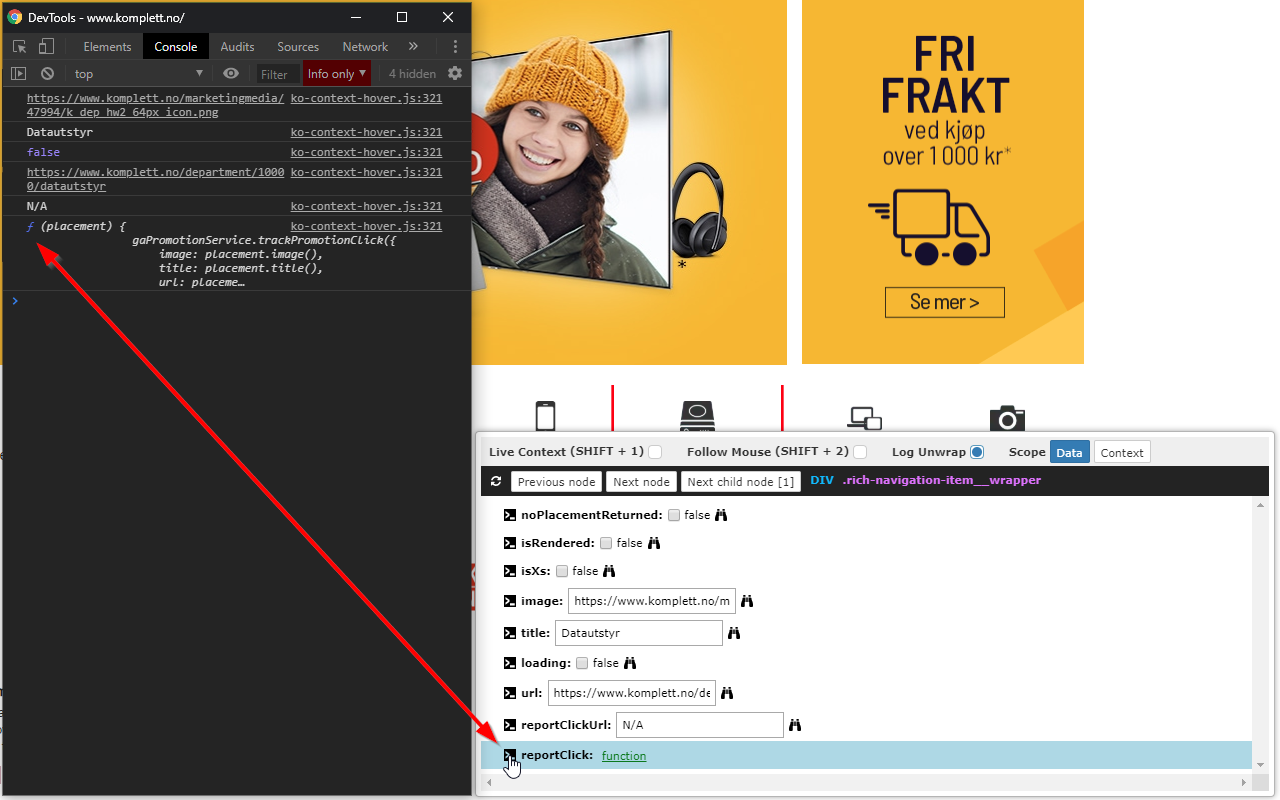Toggle the device toolbar icon in DevTools
Screen dimensions: 1280x800
tap(46, 47)
